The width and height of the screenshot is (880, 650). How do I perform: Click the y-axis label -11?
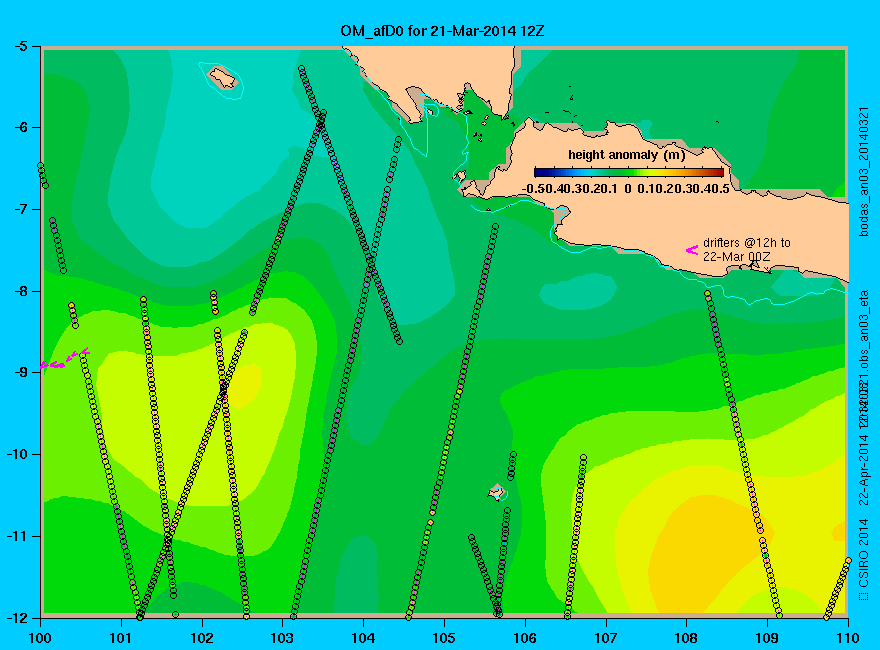click(16, 536)
